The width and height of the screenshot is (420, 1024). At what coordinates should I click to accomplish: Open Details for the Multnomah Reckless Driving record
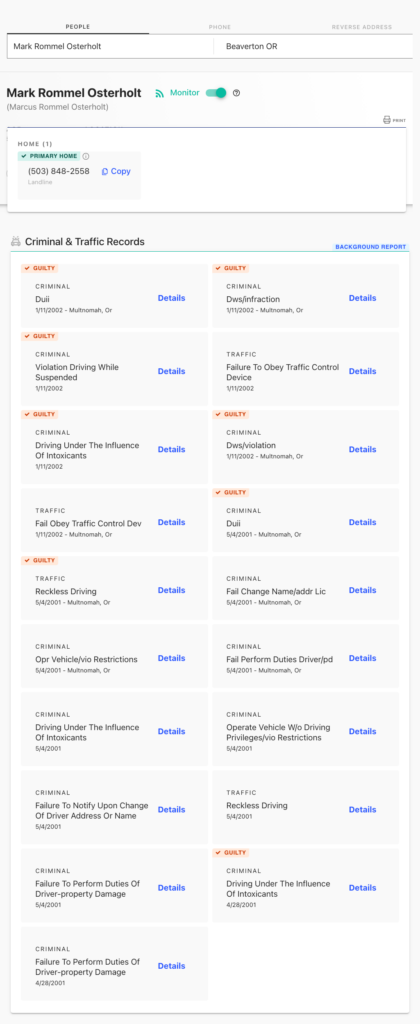(x=171, y=590)
